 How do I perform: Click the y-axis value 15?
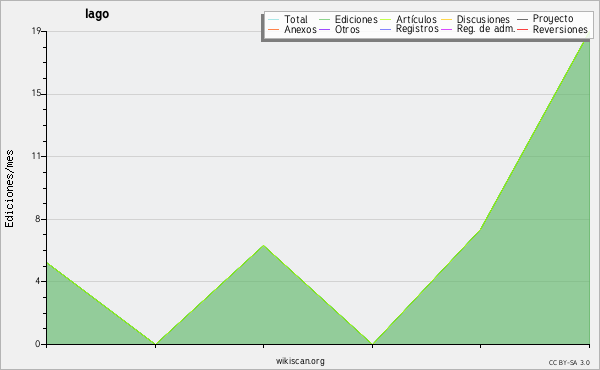36,93
